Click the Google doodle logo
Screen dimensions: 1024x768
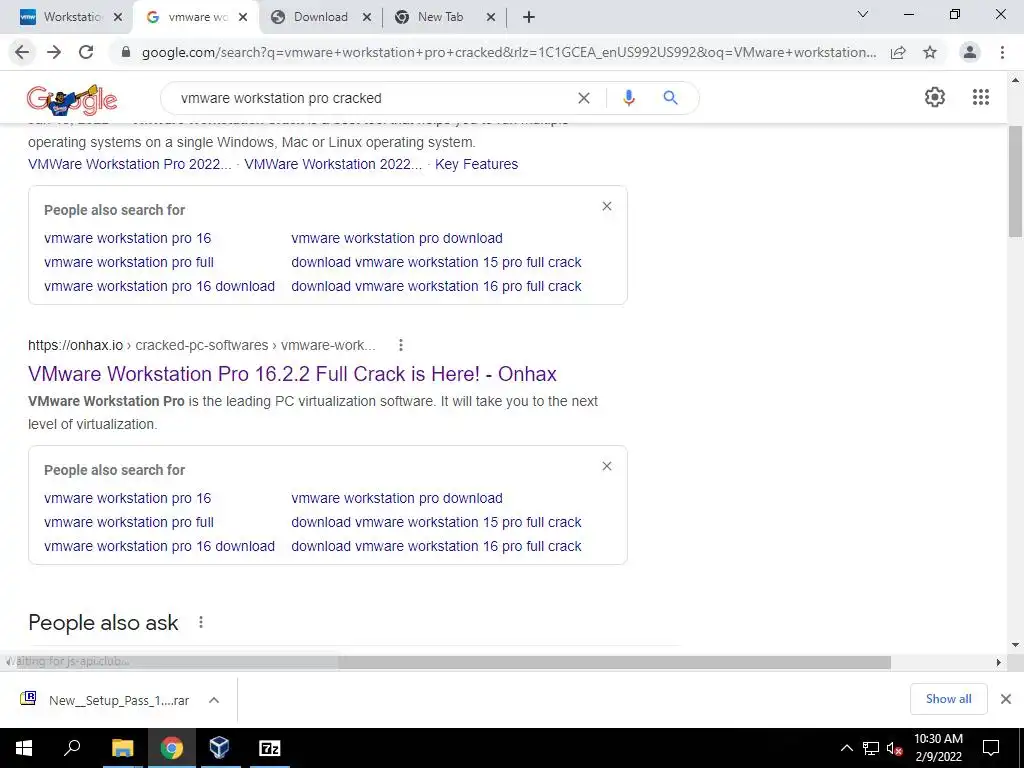[72, 99]
